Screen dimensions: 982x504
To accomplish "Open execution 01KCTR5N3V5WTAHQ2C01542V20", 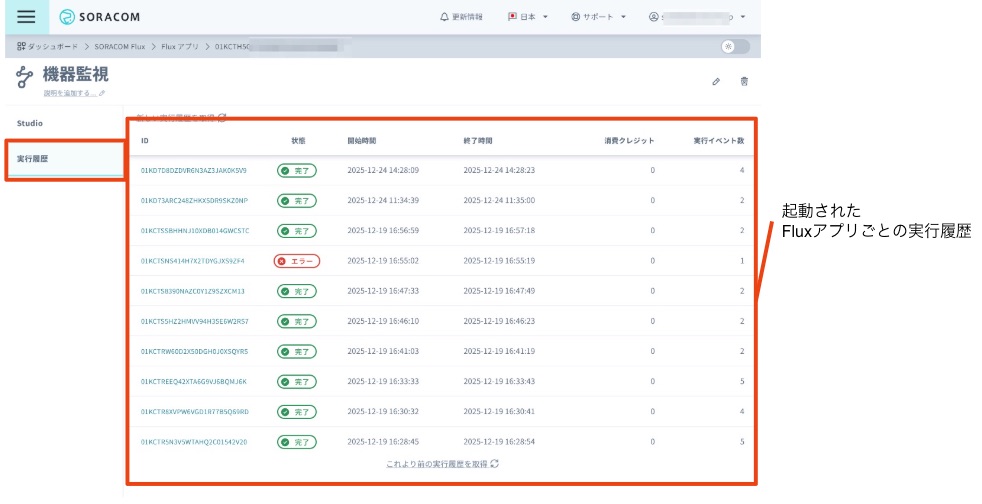I will coord(194,441).
